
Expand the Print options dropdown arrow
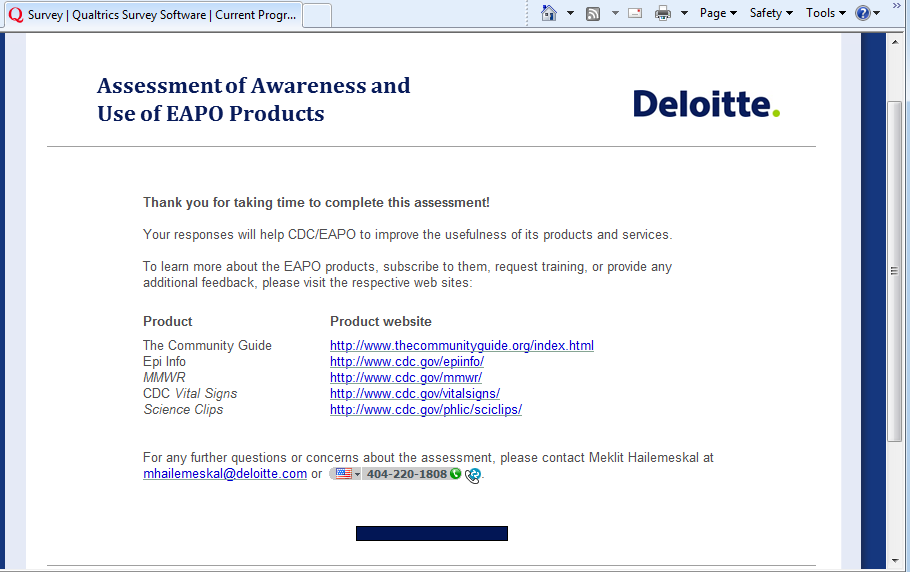point(684,13)
